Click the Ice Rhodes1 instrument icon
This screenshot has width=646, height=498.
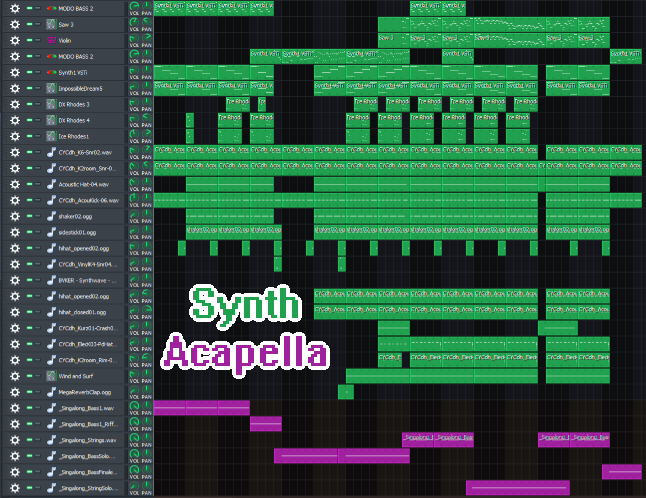tap(51, 136)
